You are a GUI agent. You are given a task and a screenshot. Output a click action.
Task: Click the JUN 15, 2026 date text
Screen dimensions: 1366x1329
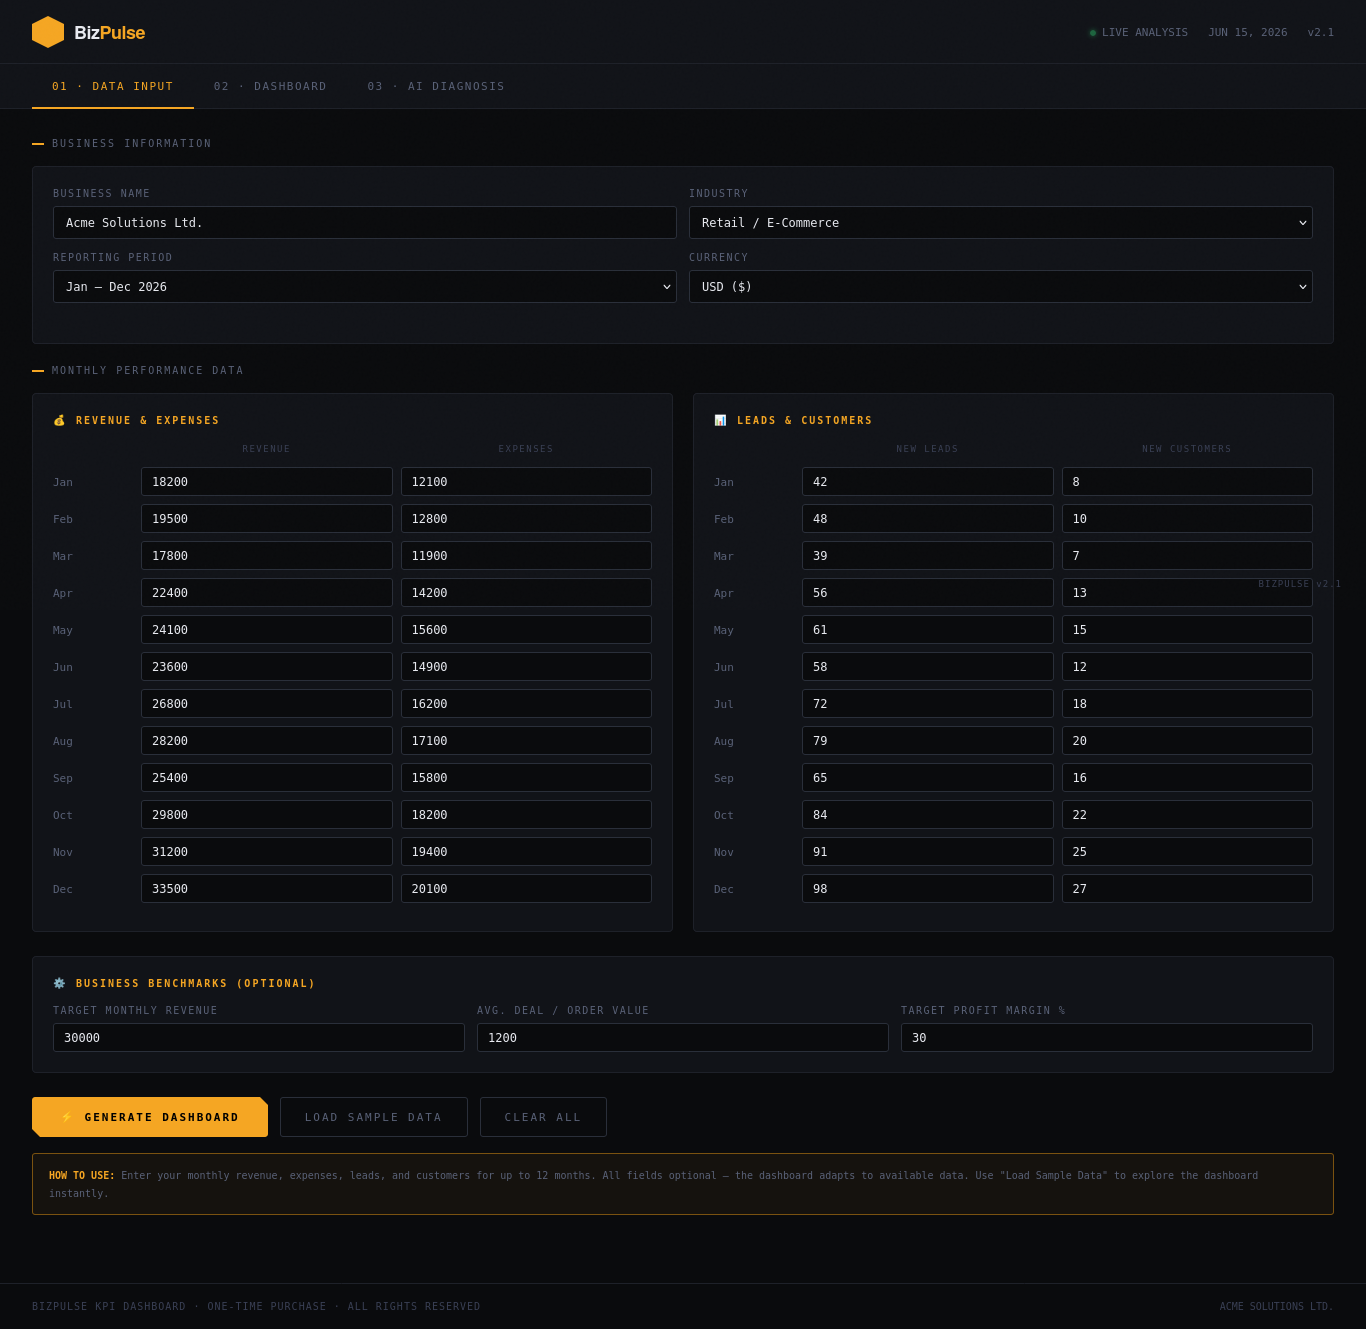click(x=1248, y=33)
